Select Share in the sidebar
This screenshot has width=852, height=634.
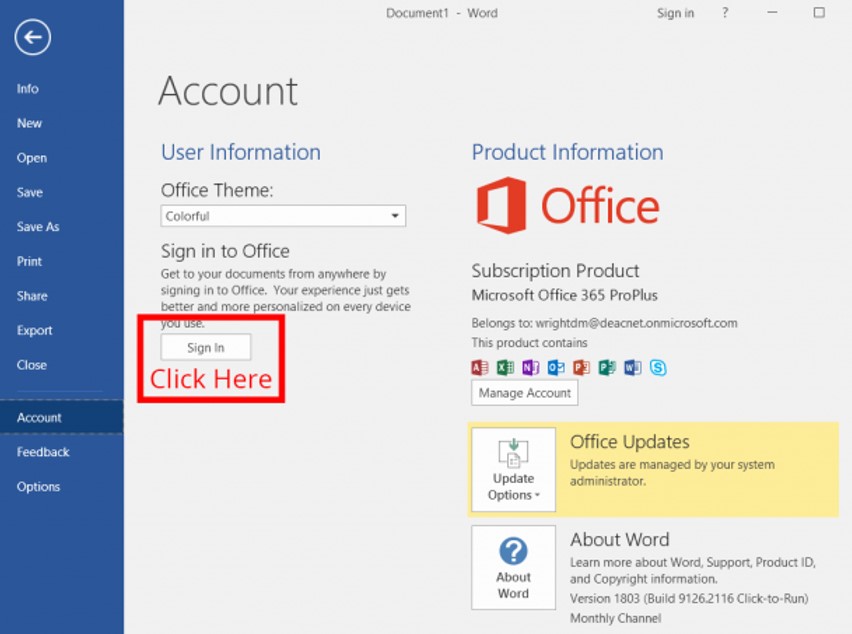point(32,296)
